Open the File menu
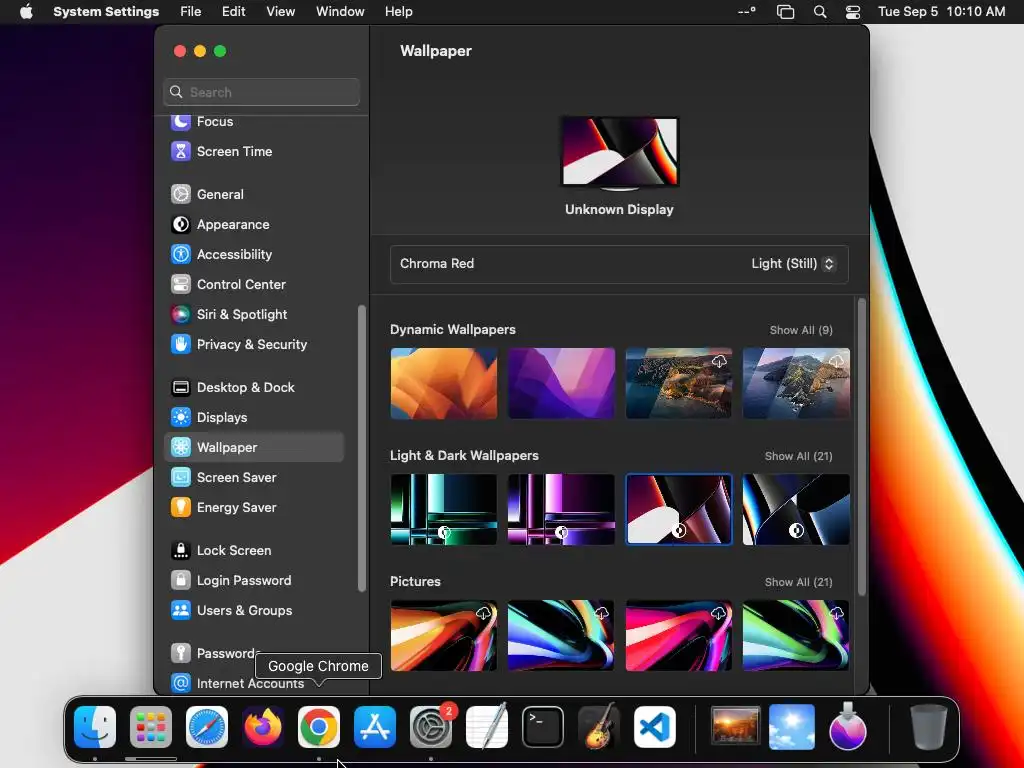Viewport: 1024px width, 768px height. tap(191, 12)
